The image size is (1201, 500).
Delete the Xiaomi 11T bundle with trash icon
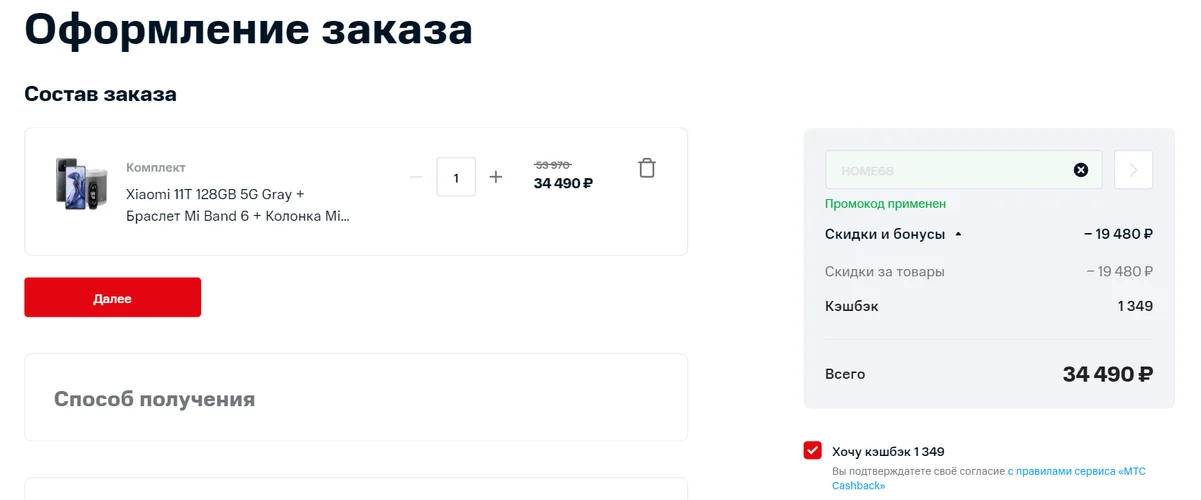[647, 168]
